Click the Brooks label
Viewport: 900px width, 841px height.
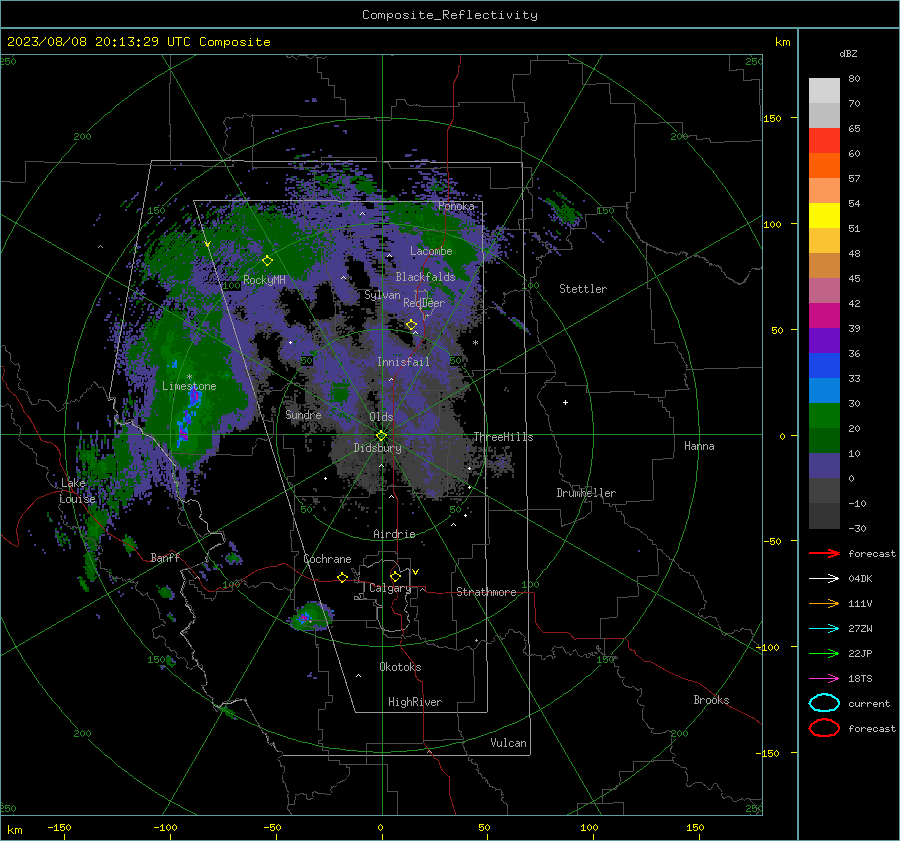(x=711, y=700)
